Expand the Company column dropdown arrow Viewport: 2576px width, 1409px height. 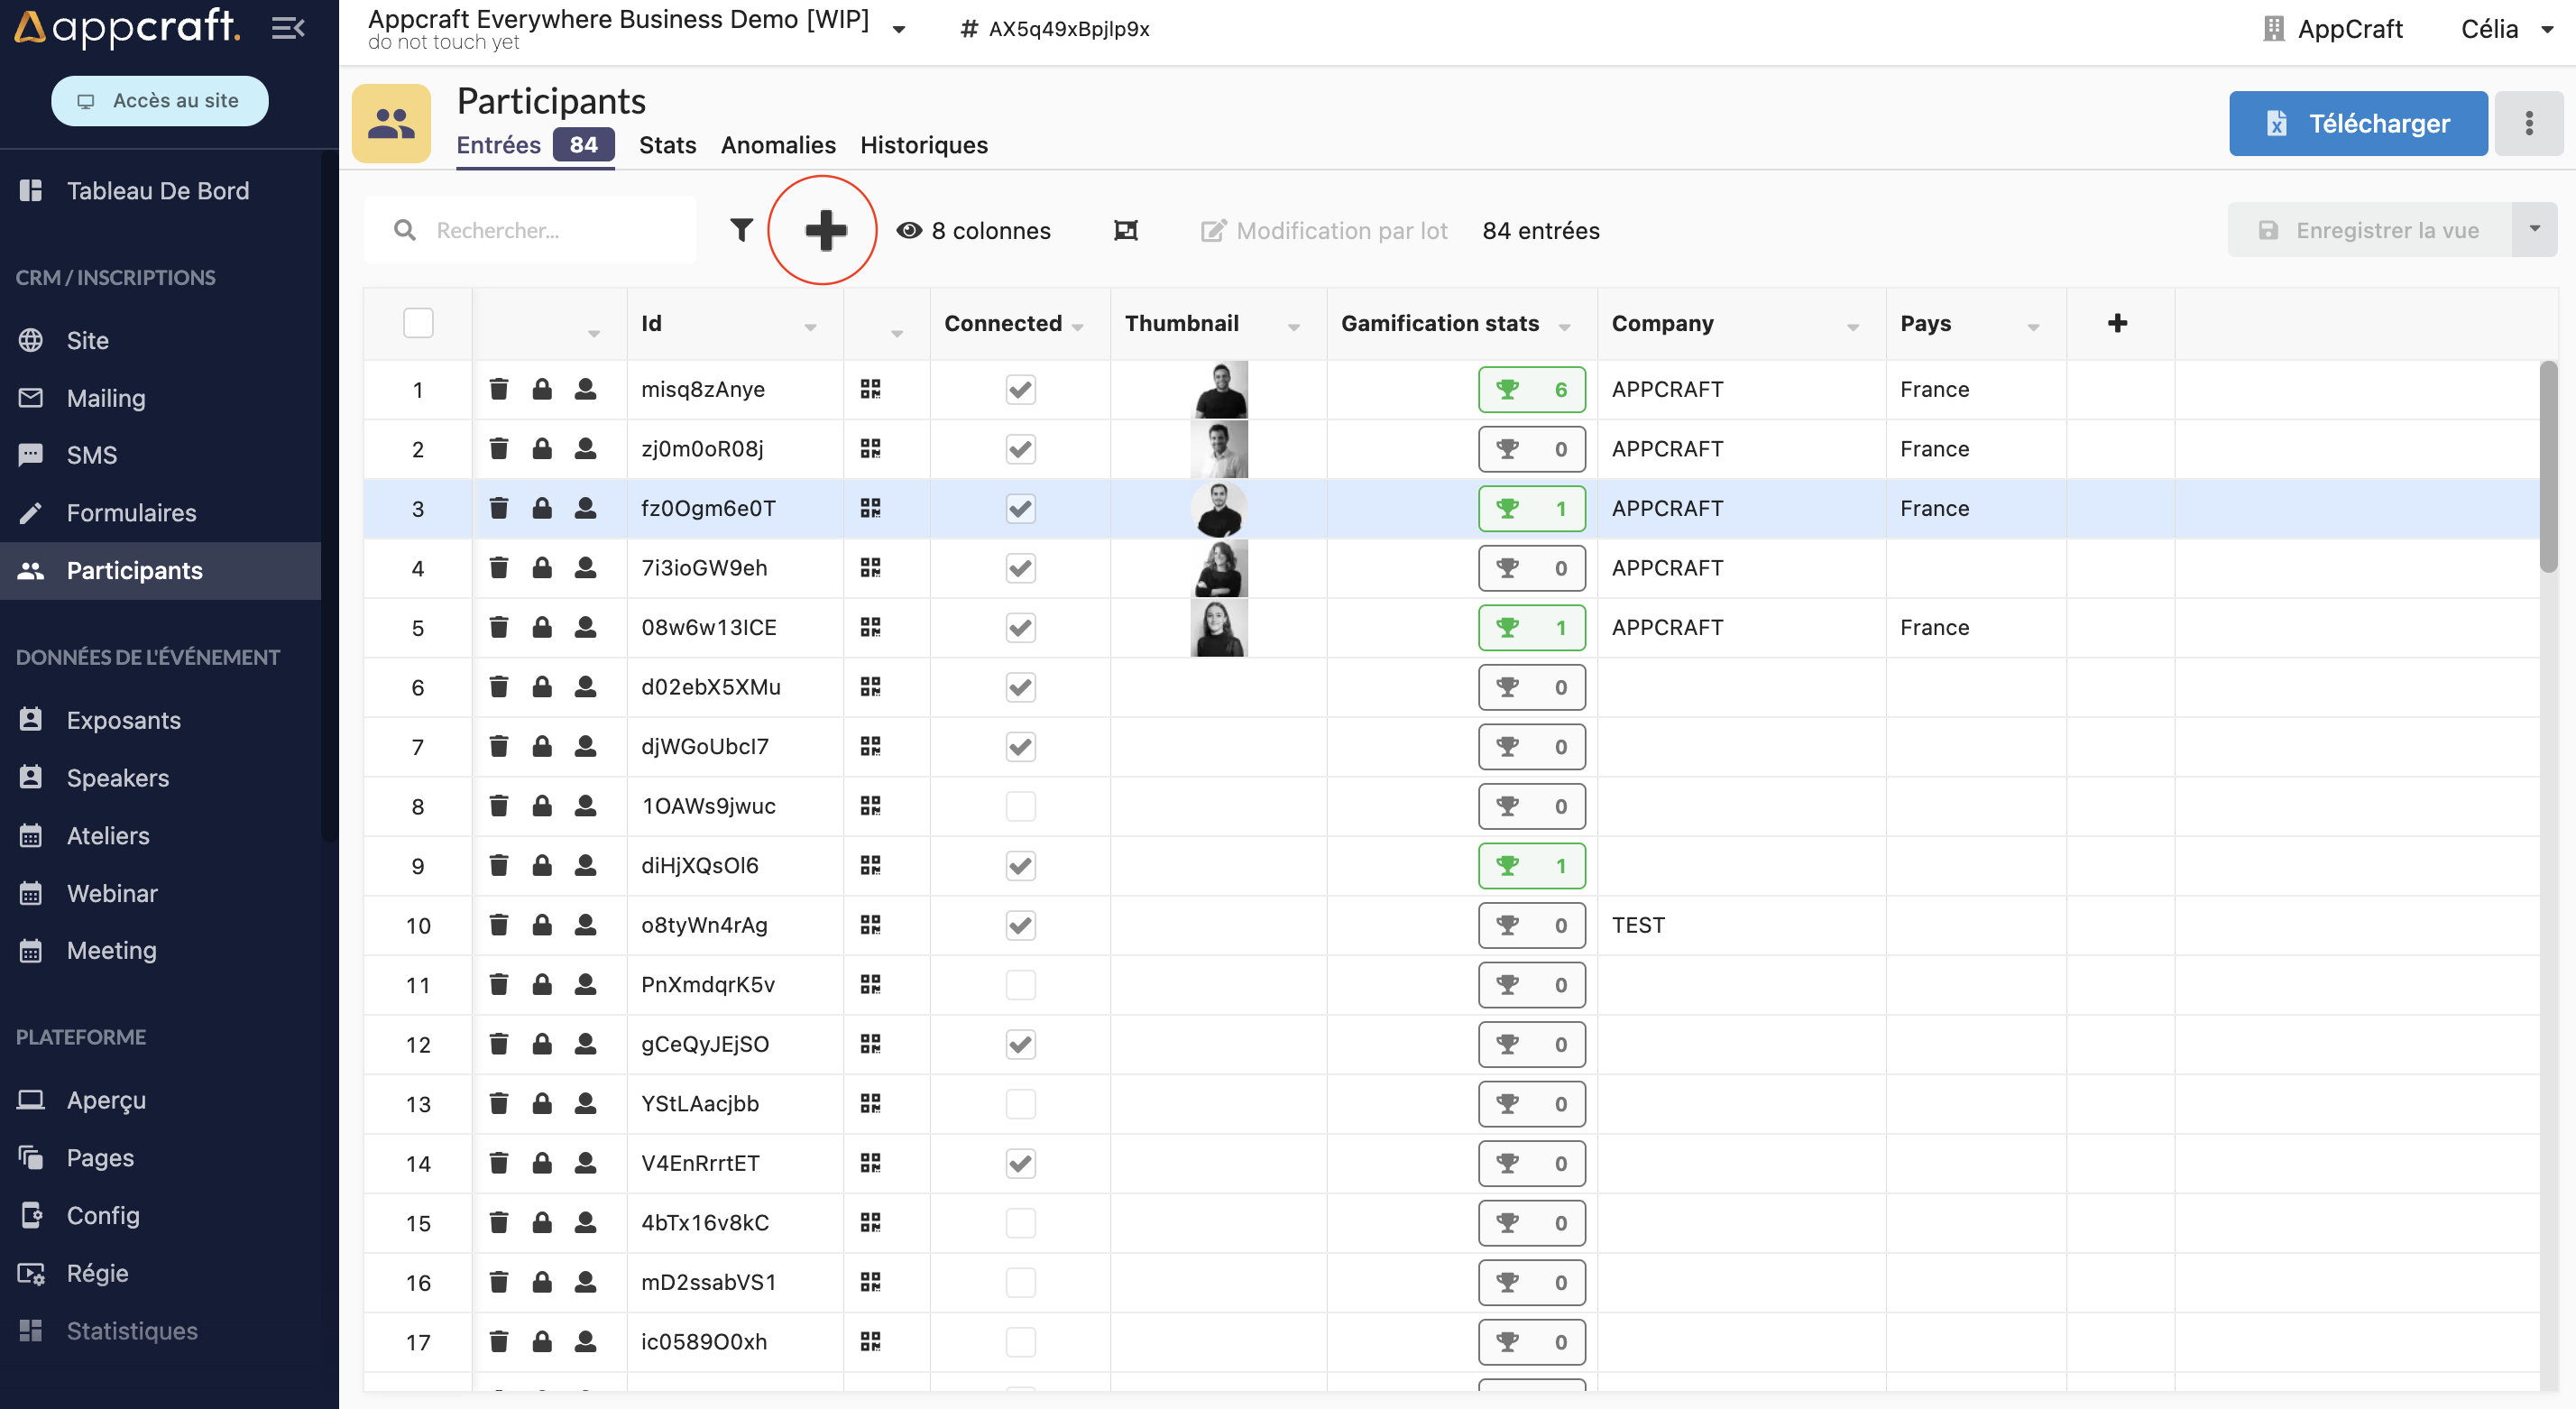pos(1853,327)
